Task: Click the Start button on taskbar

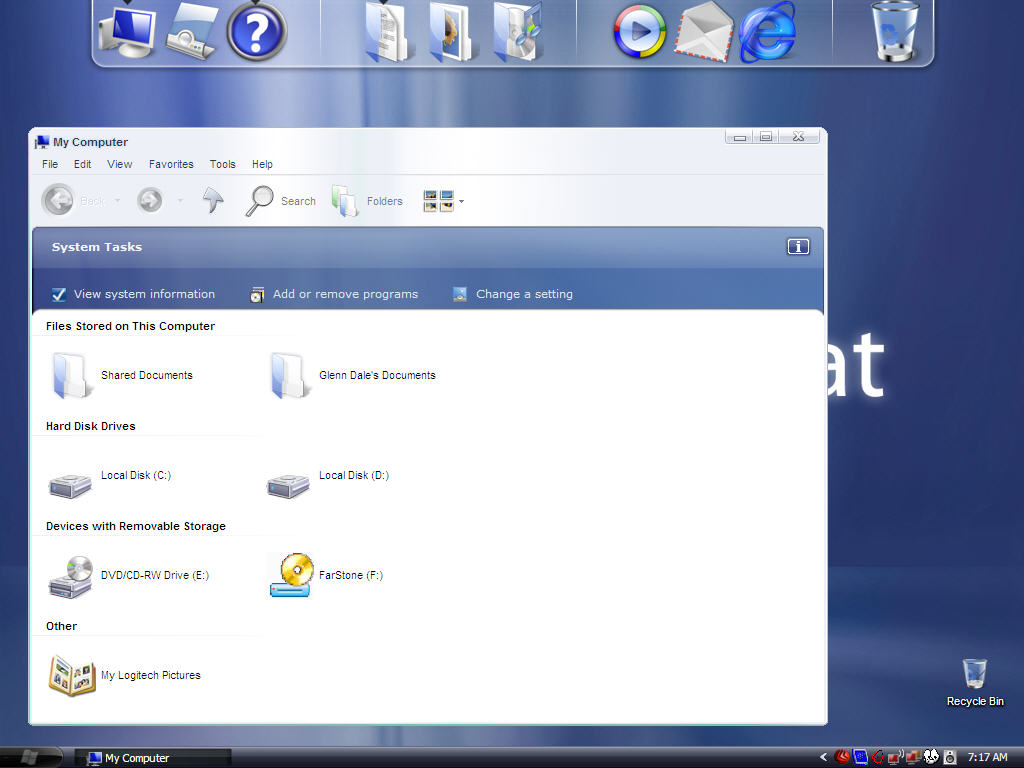Action: 29,757
